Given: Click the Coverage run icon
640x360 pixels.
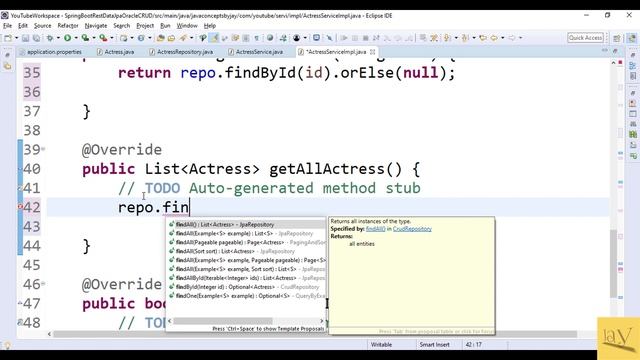Looking at the screenshot, I should pyautogui.click(x=85, y=38).
